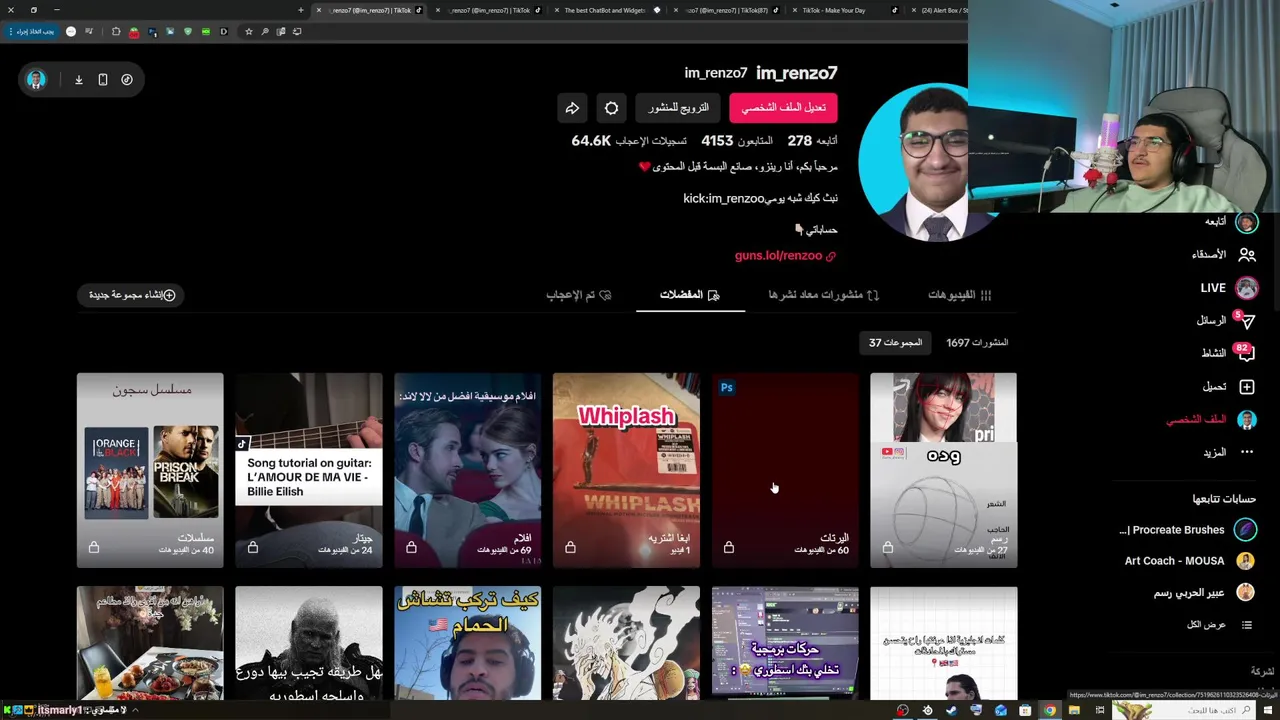Click Chrome icon in Windows taskbar
The width and height of the screenshot is (1280, 720).
click(1050, 711)
